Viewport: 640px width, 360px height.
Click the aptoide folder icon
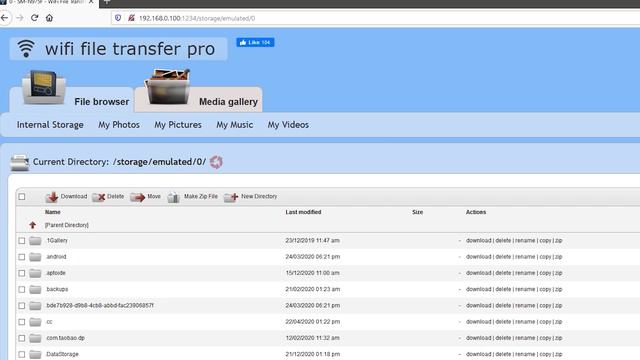pyautogui.click(x=35, y=273)
